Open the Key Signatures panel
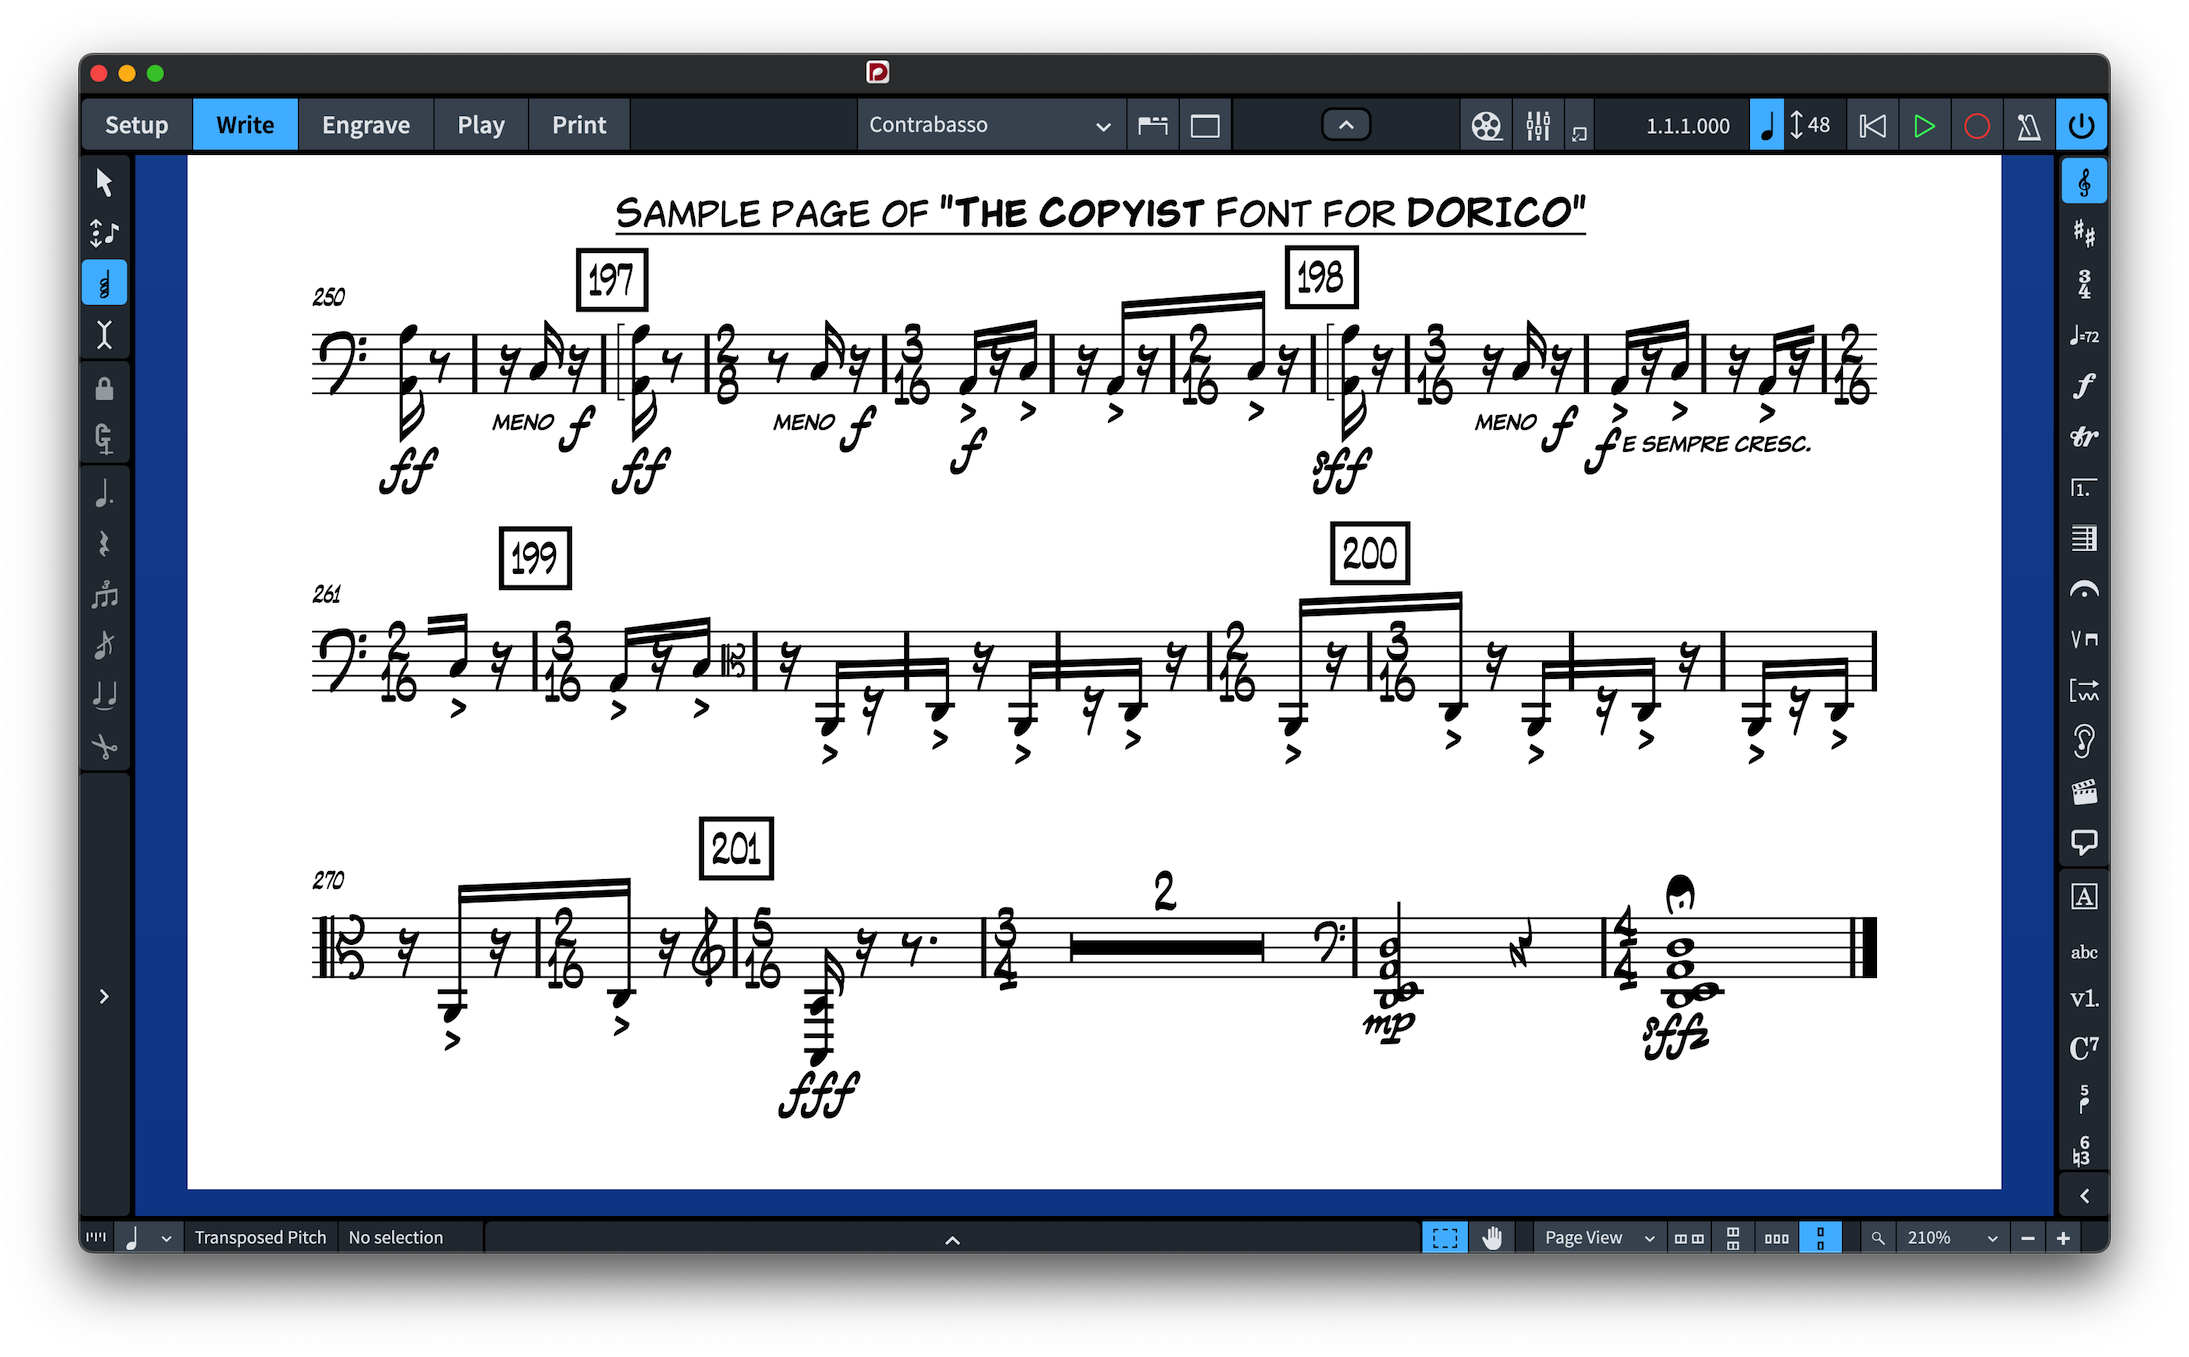 2084,233
